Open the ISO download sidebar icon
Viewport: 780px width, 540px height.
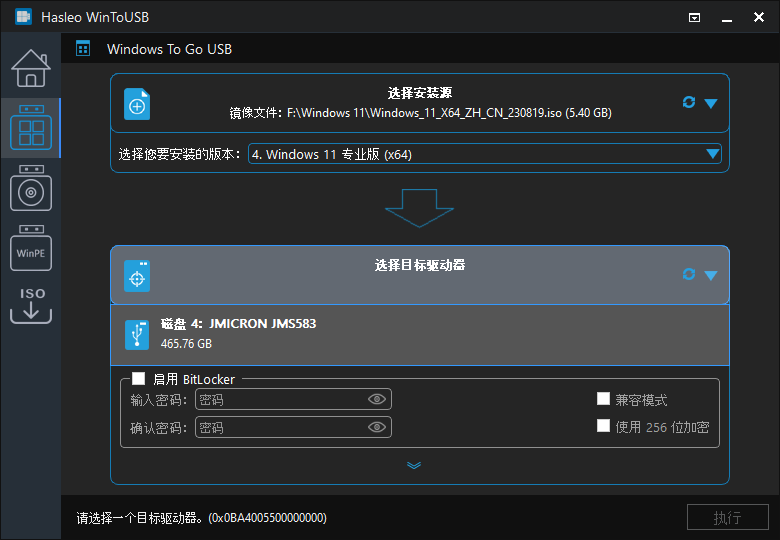coord(31,305)
